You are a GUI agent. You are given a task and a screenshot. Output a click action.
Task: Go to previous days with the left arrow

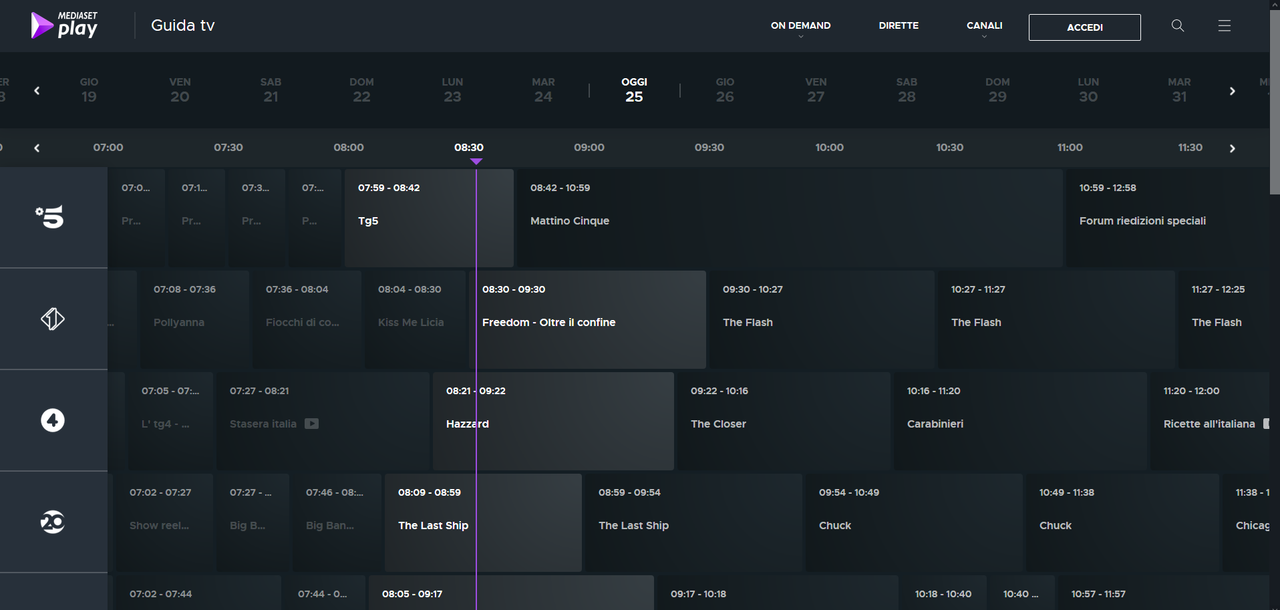point(37,91)
